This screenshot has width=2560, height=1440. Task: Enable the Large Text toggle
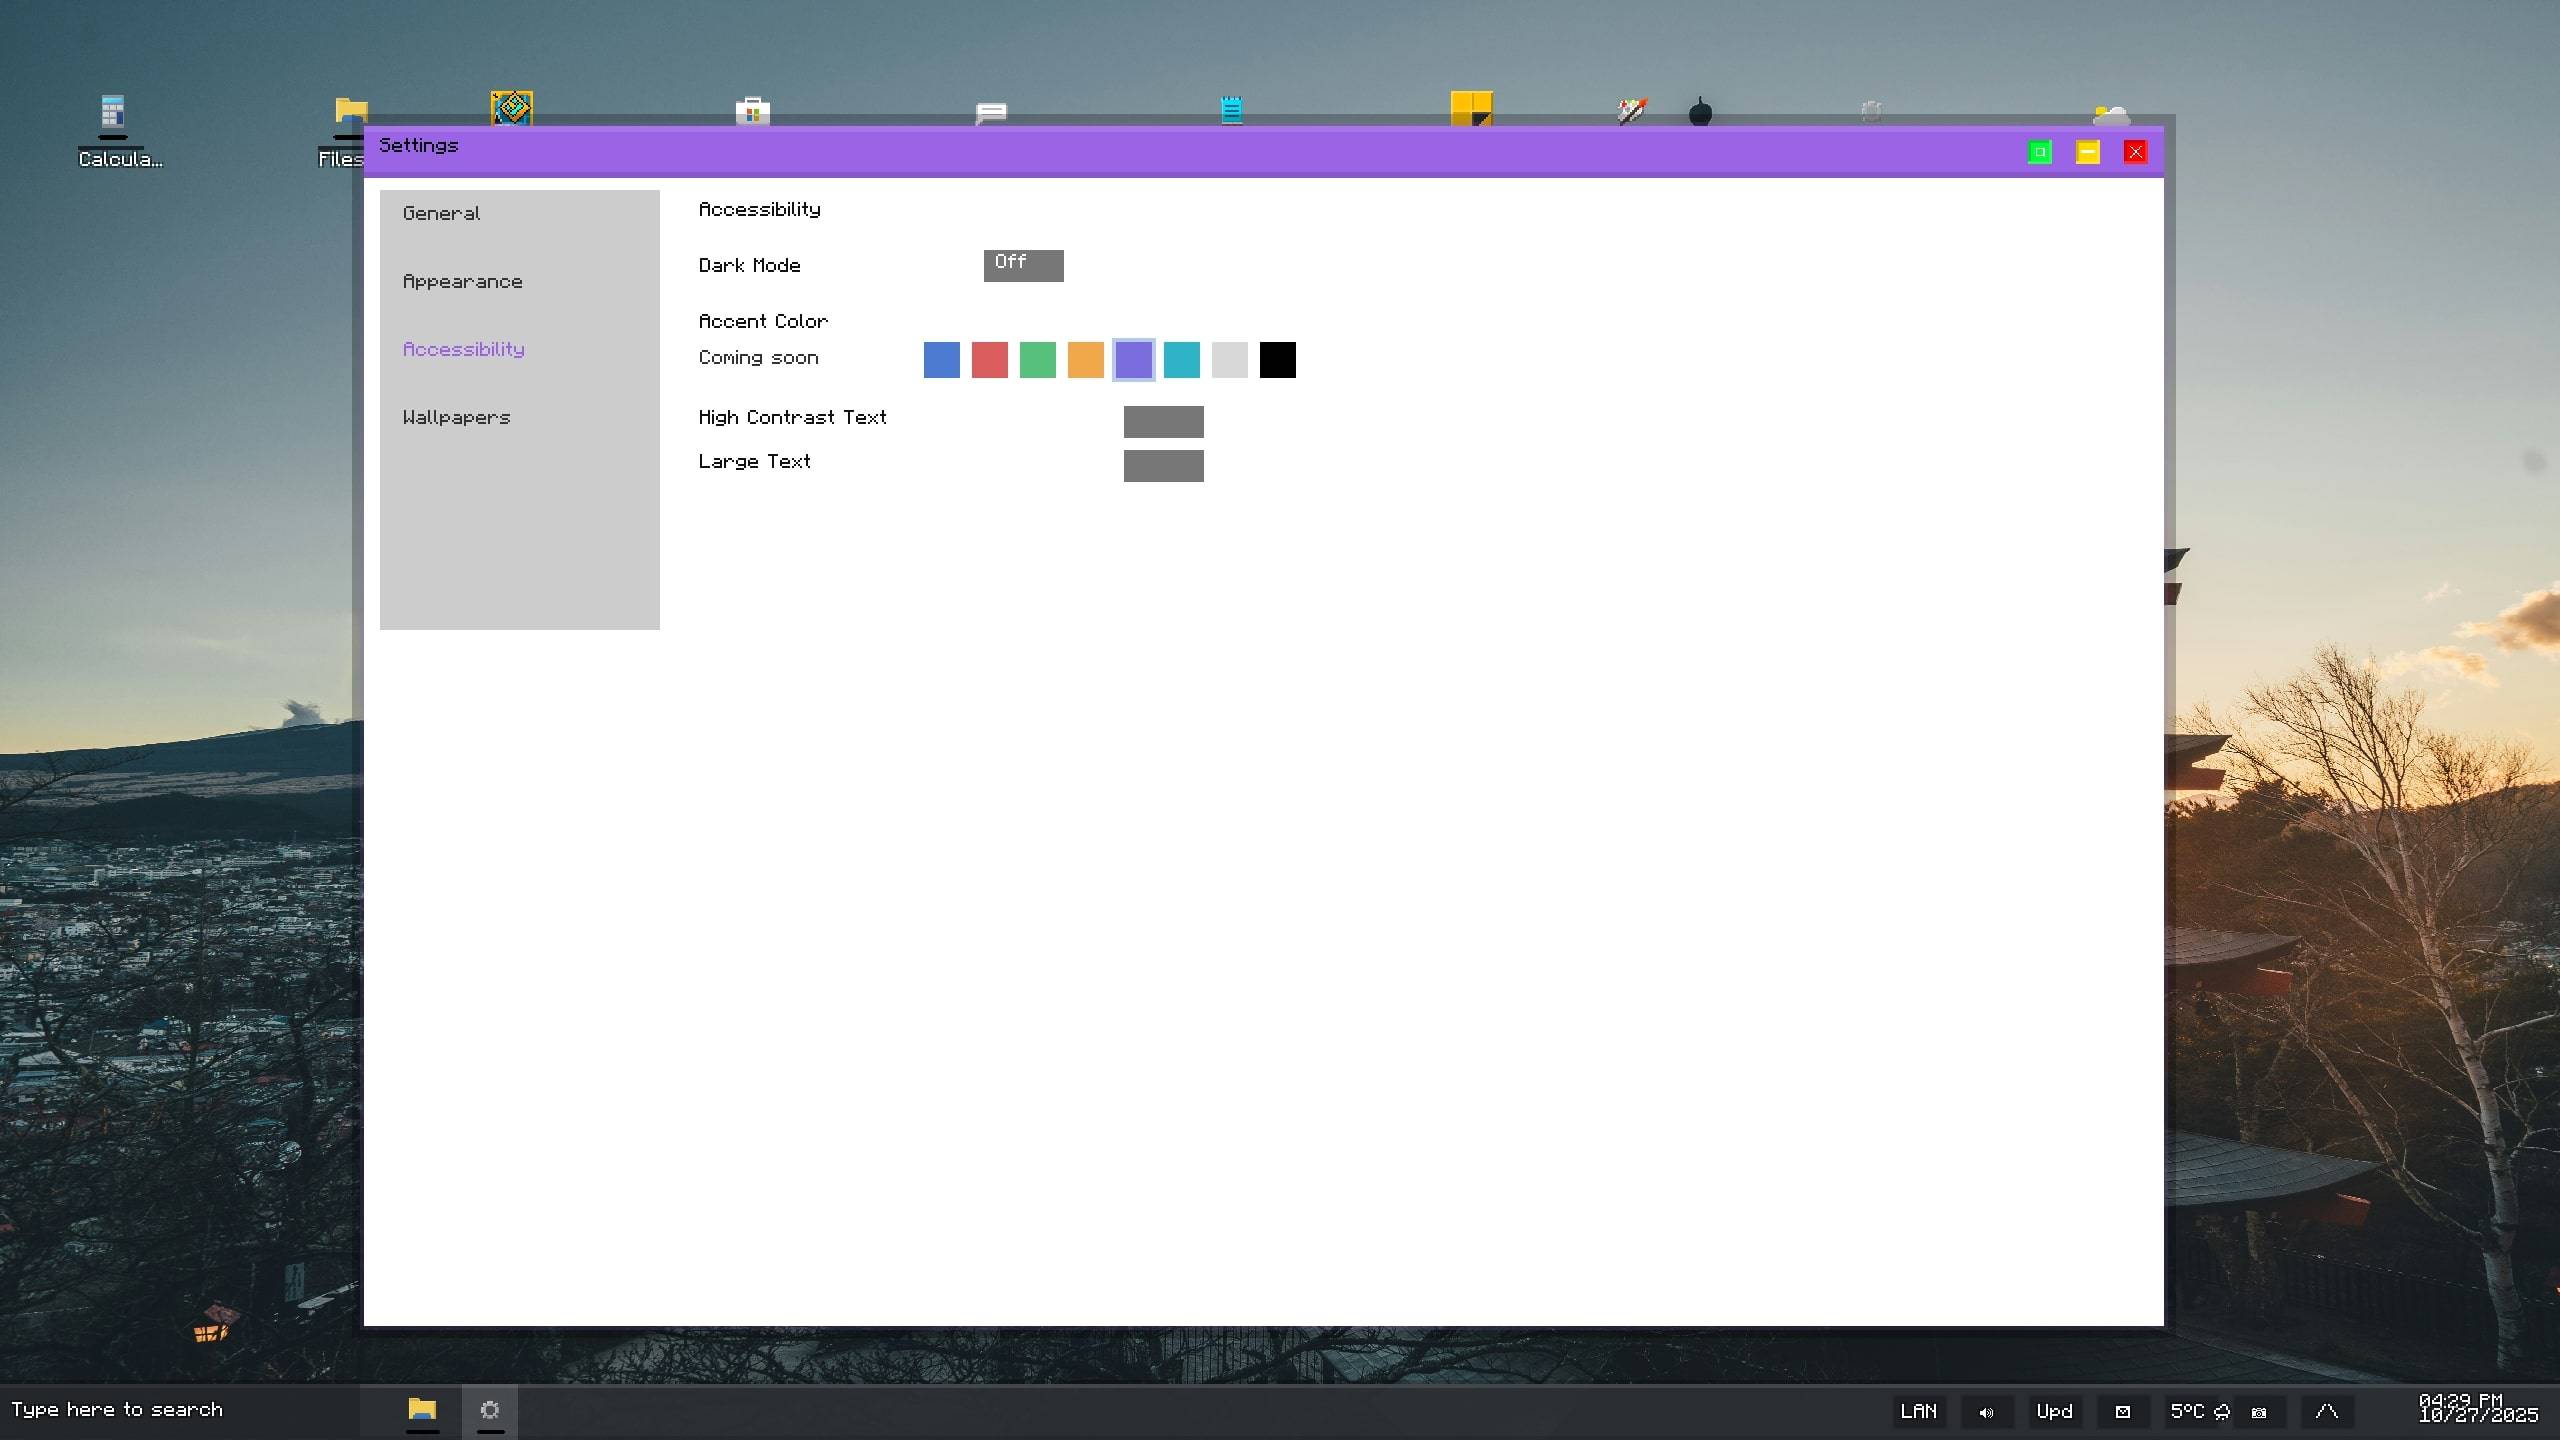tap(1163, 465)
